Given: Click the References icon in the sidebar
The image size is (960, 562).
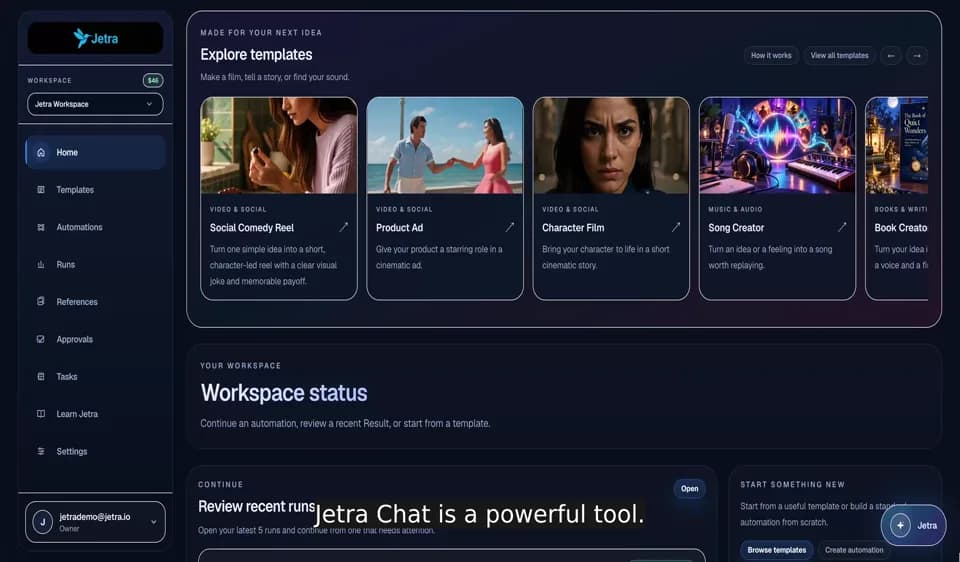Looking at the screenshot, I should [x=41, y=301].
